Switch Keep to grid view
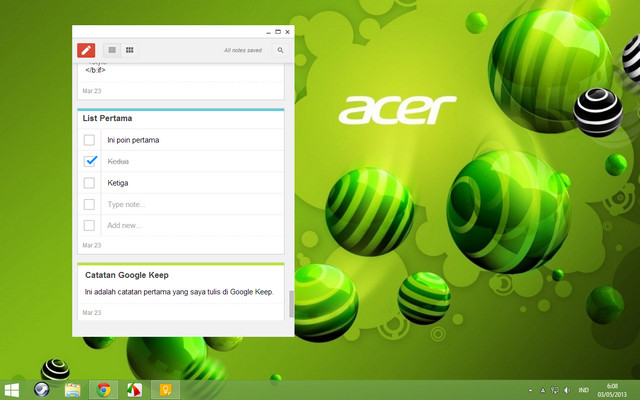 [129, 50]
